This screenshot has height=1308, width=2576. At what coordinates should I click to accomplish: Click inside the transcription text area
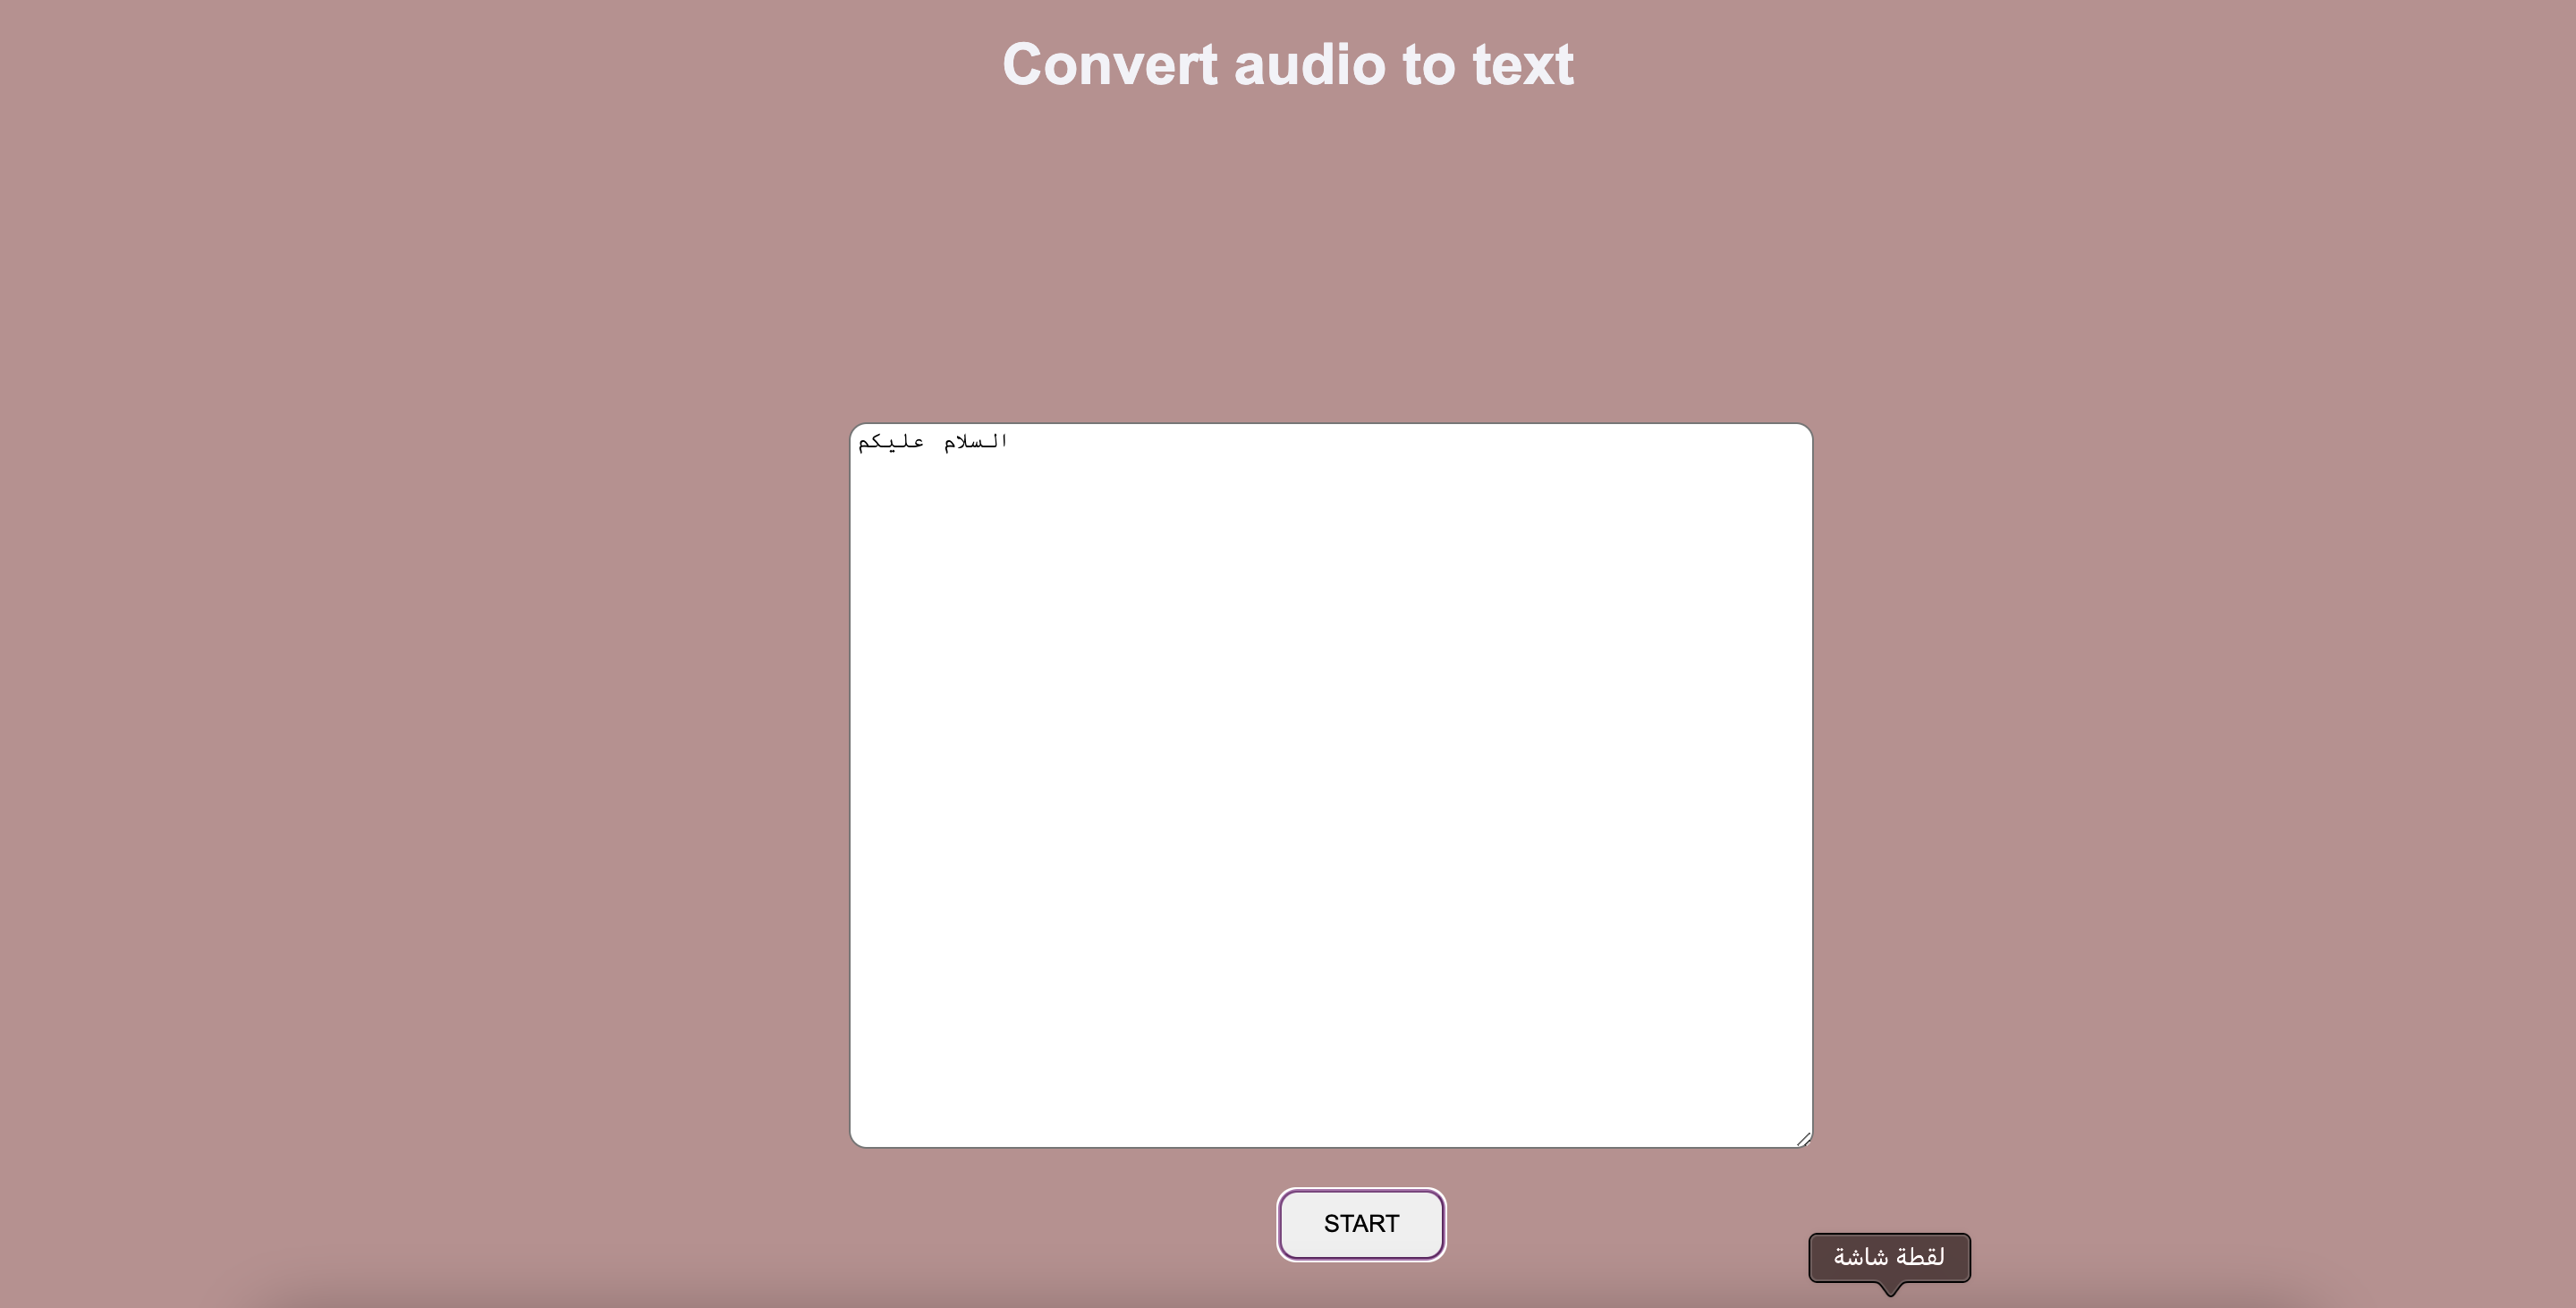coord(1331,785)
